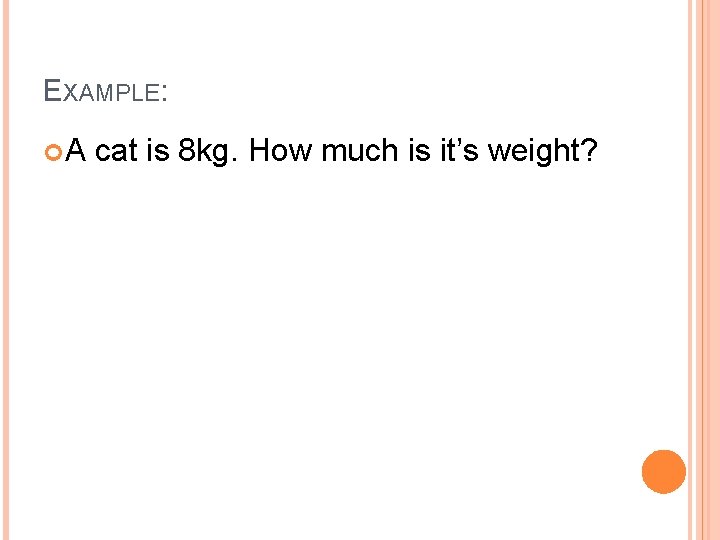
Task: Click the digit "8" in "8kg."
Action: tap(185, 152)
